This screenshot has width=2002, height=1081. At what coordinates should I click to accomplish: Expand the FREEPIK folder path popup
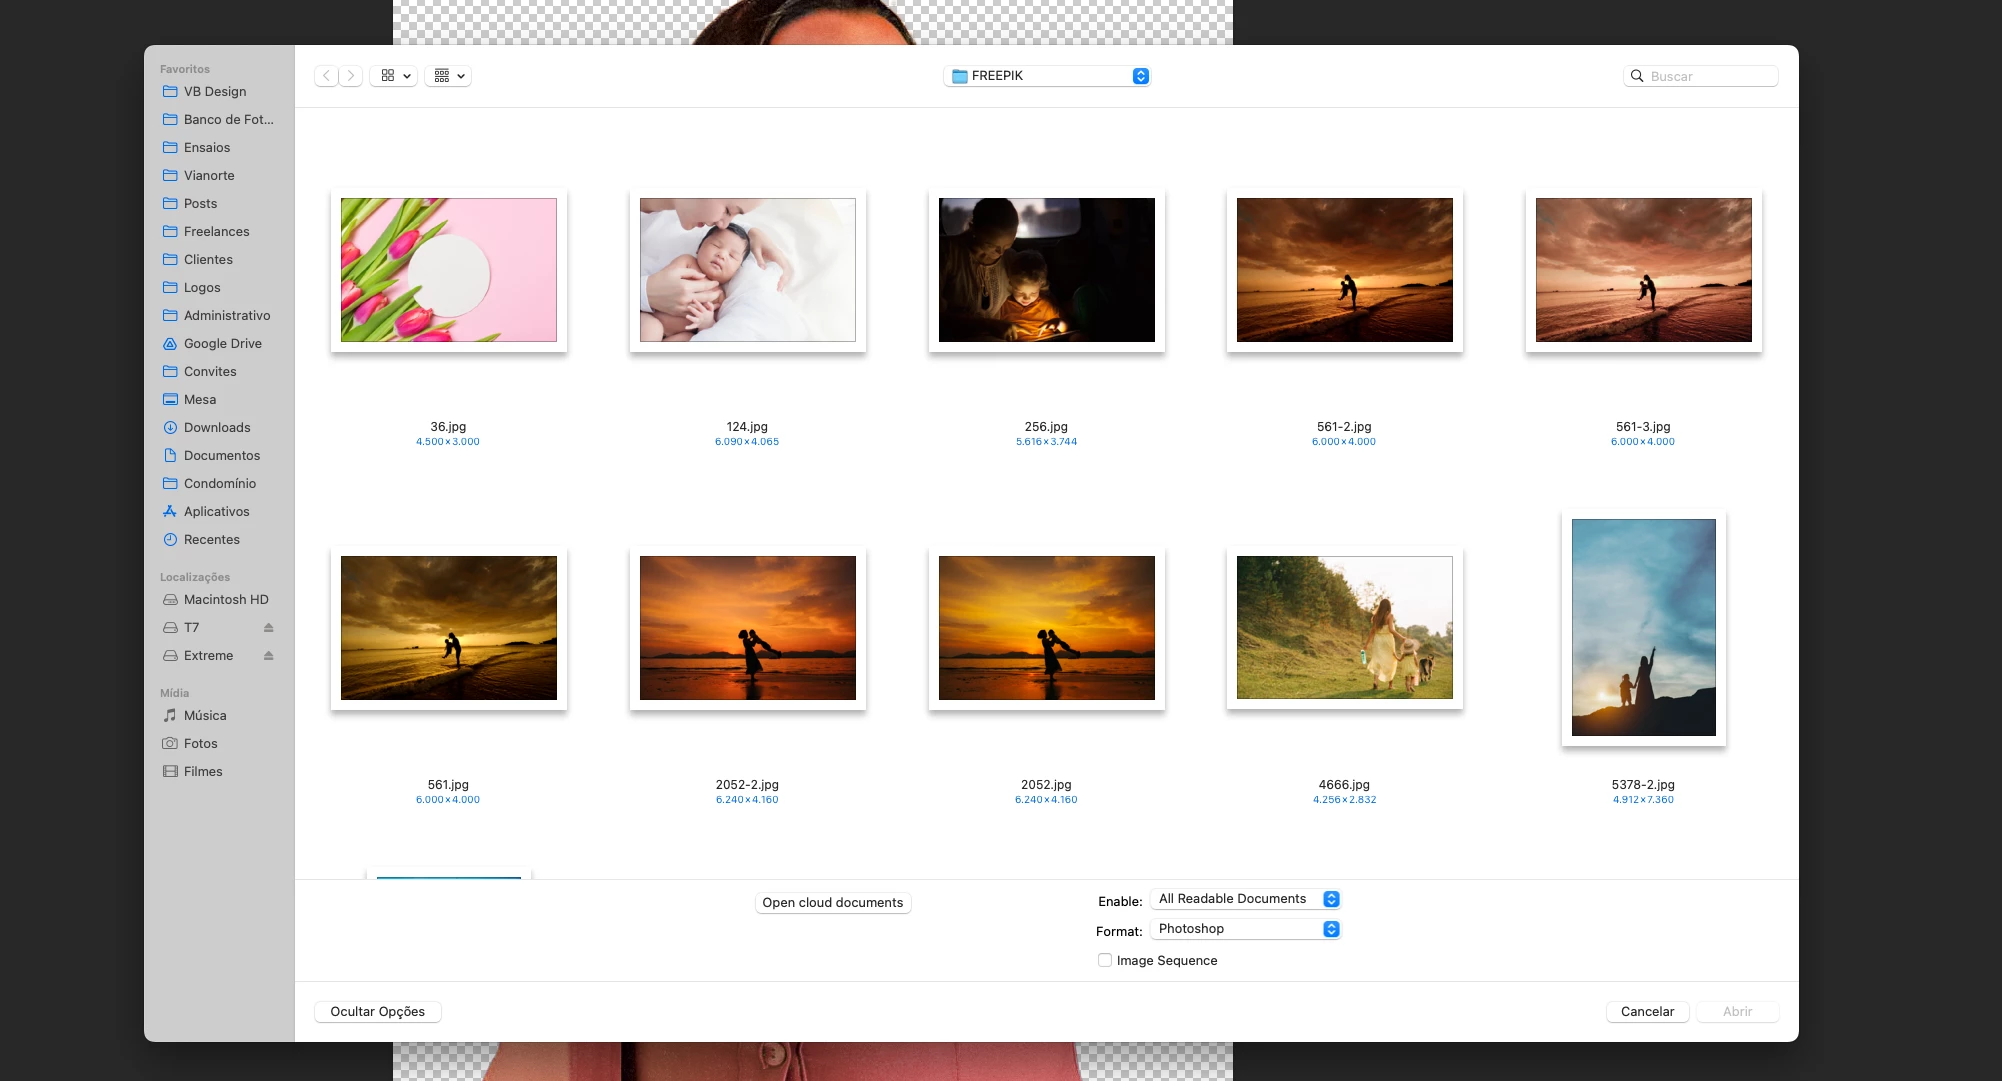point(1046,76)
